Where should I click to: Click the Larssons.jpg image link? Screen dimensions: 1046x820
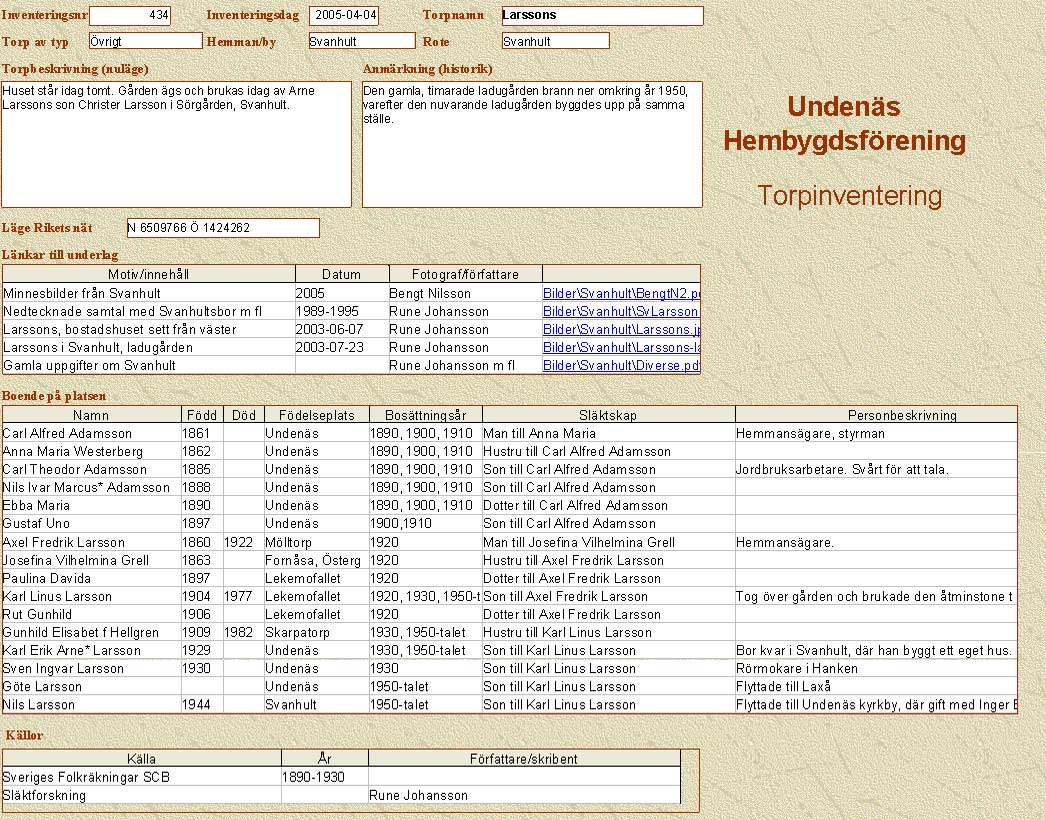pos(621,330)
